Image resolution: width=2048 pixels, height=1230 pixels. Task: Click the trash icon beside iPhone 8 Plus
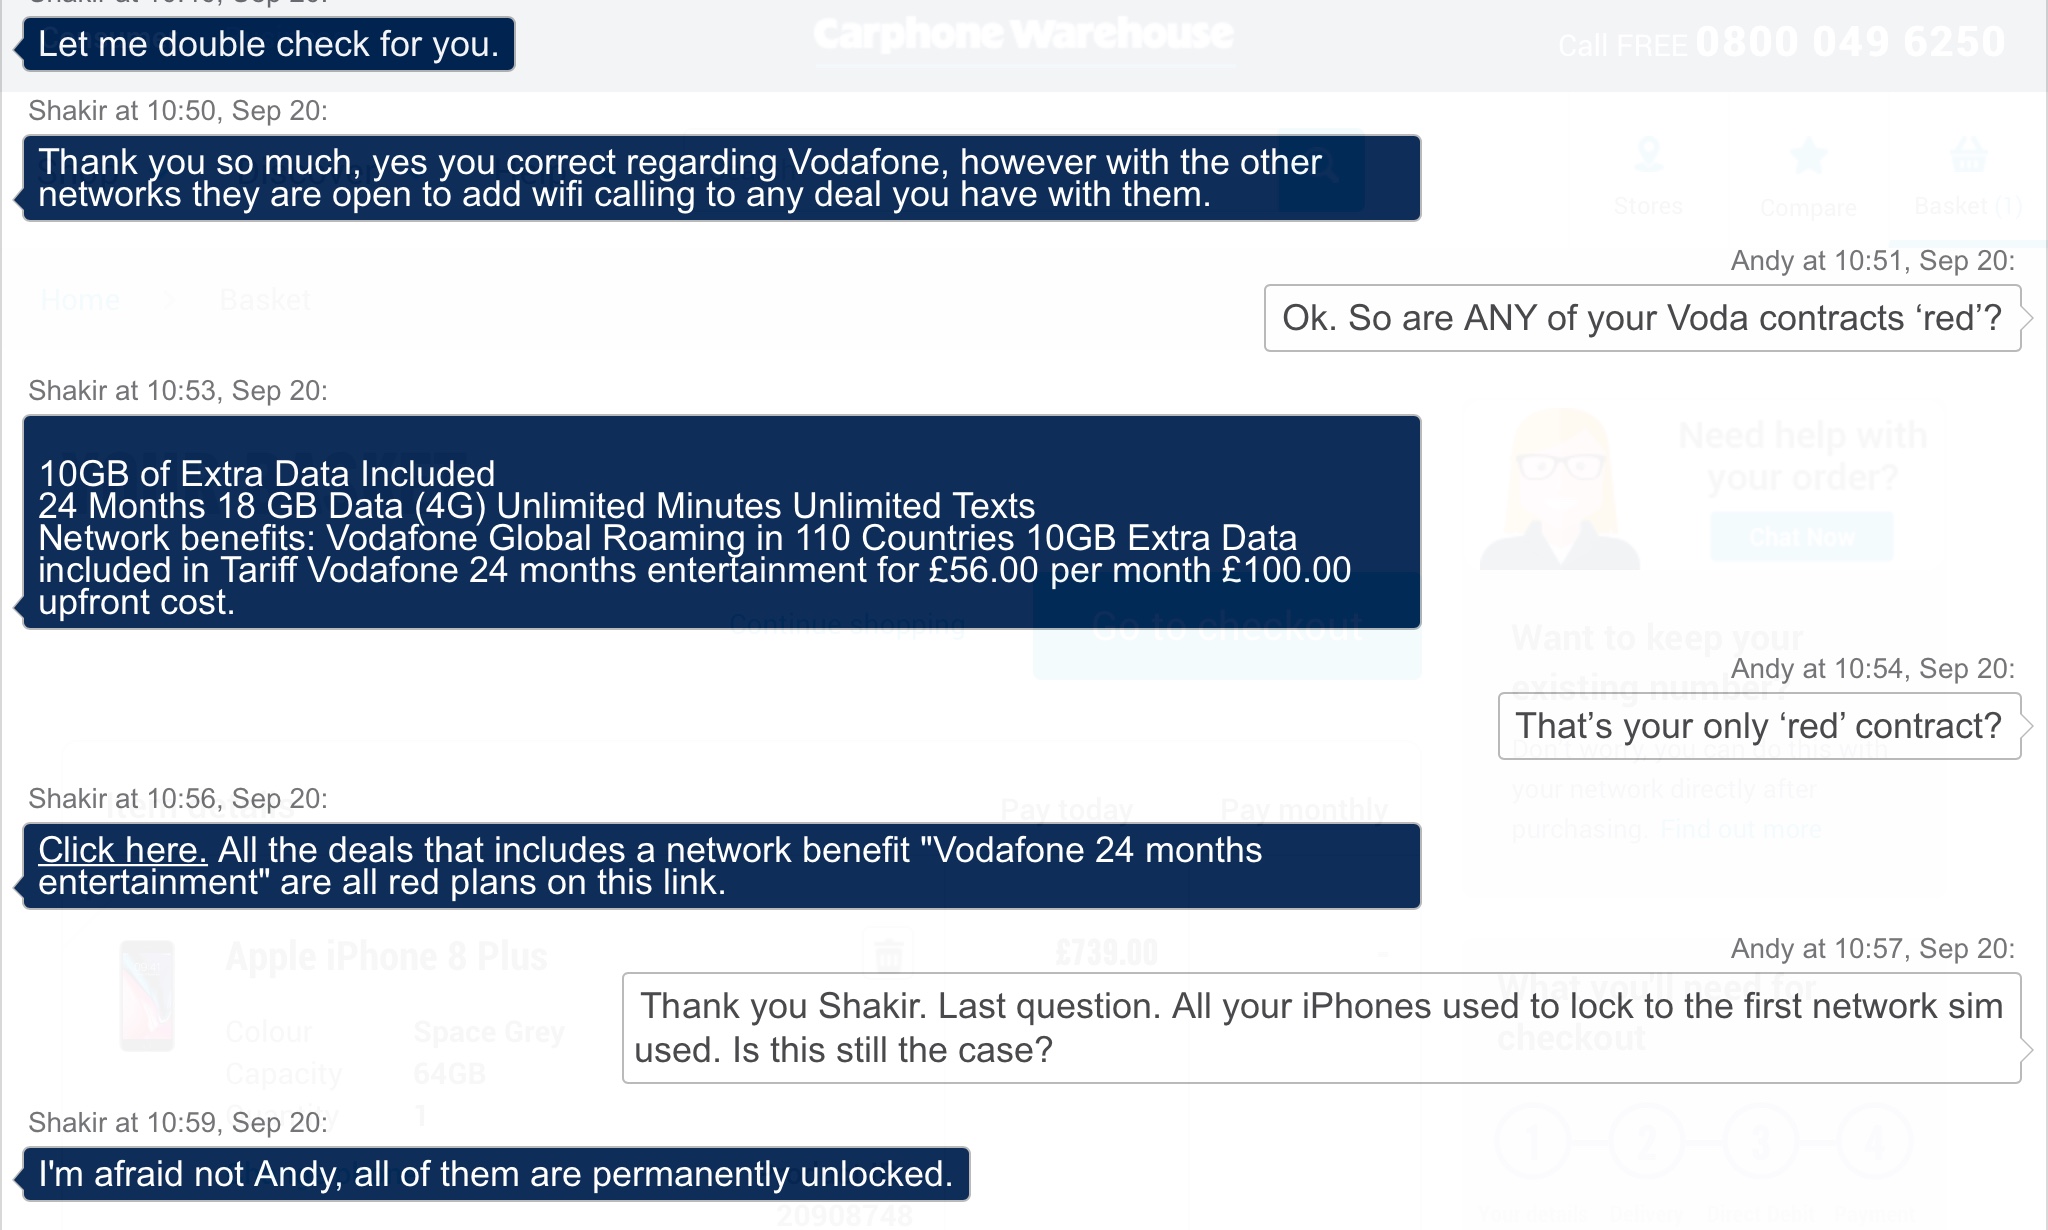tap(888, 954)
